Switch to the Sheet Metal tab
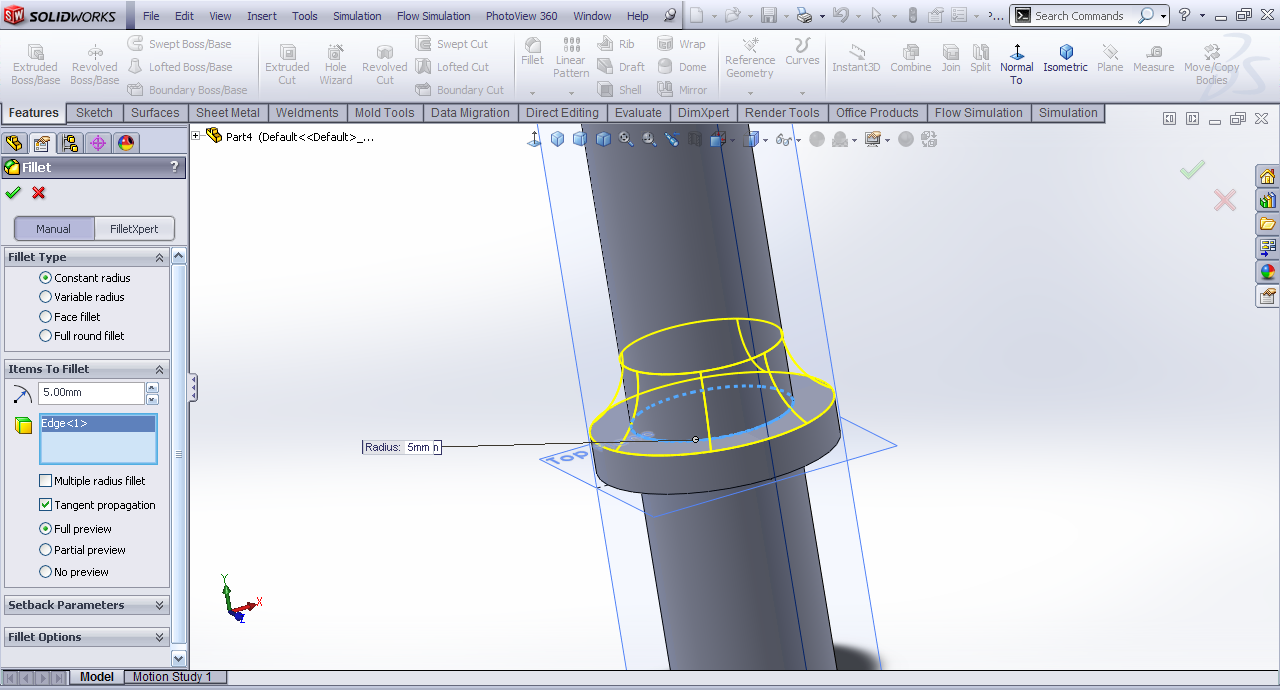Viewport: 1280px width, 690px height. 227,113
